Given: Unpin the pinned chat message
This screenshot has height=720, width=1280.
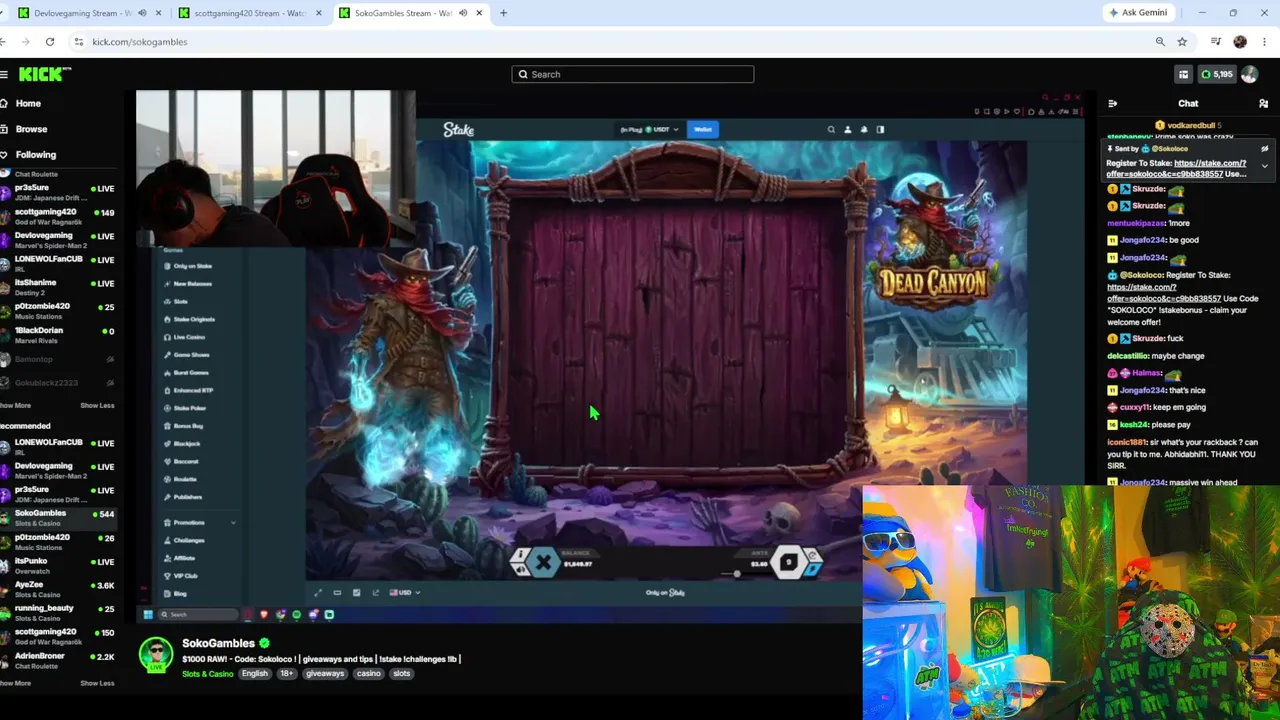Looking at the screenshot, I should pyautogui.click(x=1264, y=149).
